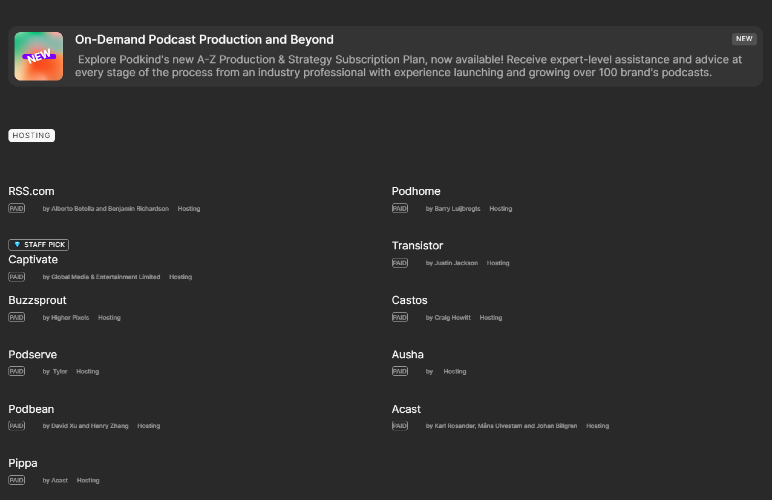772x500 pixels.
Task: Click the PAID badge under Captivate
Action: click(16, 277)
